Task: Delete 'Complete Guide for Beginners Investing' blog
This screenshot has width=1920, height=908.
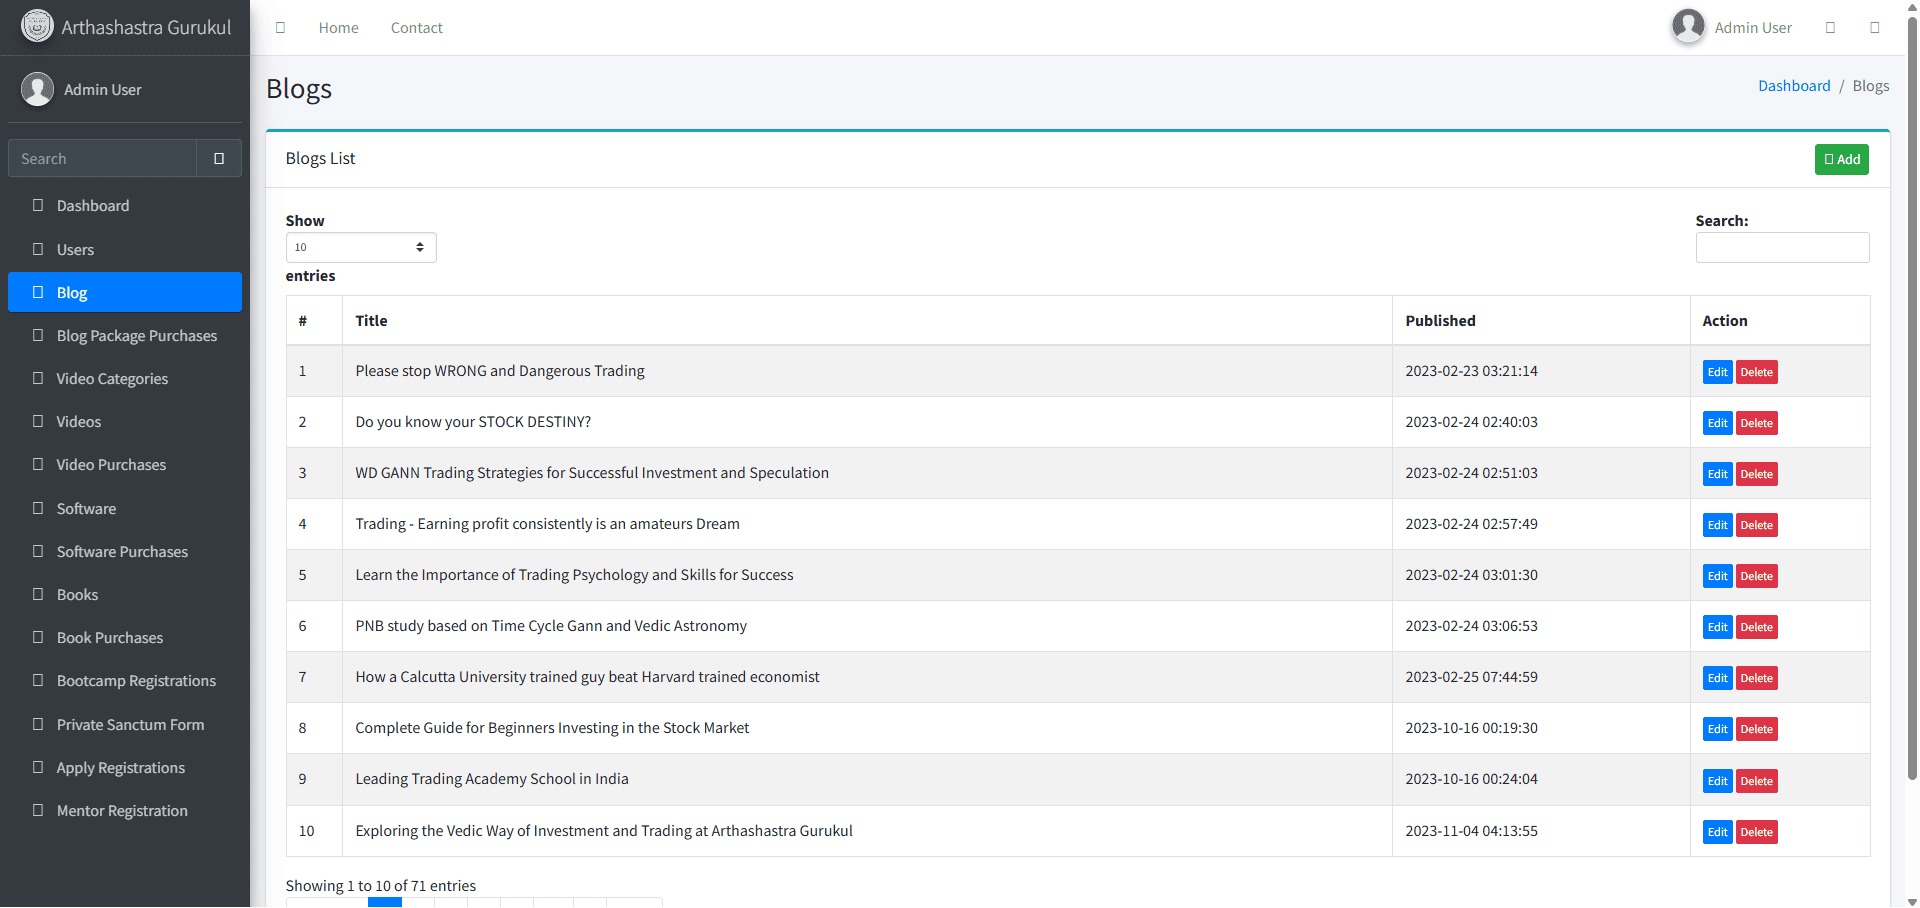Action: click(x=1756, y=729)
